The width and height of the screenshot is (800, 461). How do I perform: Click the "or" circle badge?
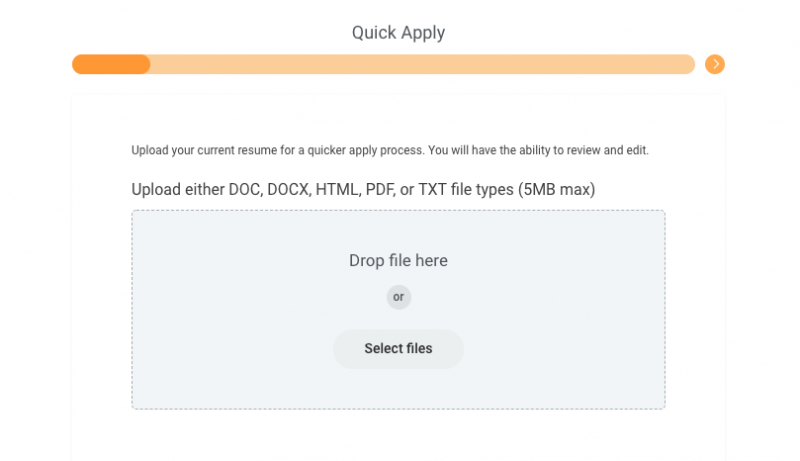pos(398,297)
